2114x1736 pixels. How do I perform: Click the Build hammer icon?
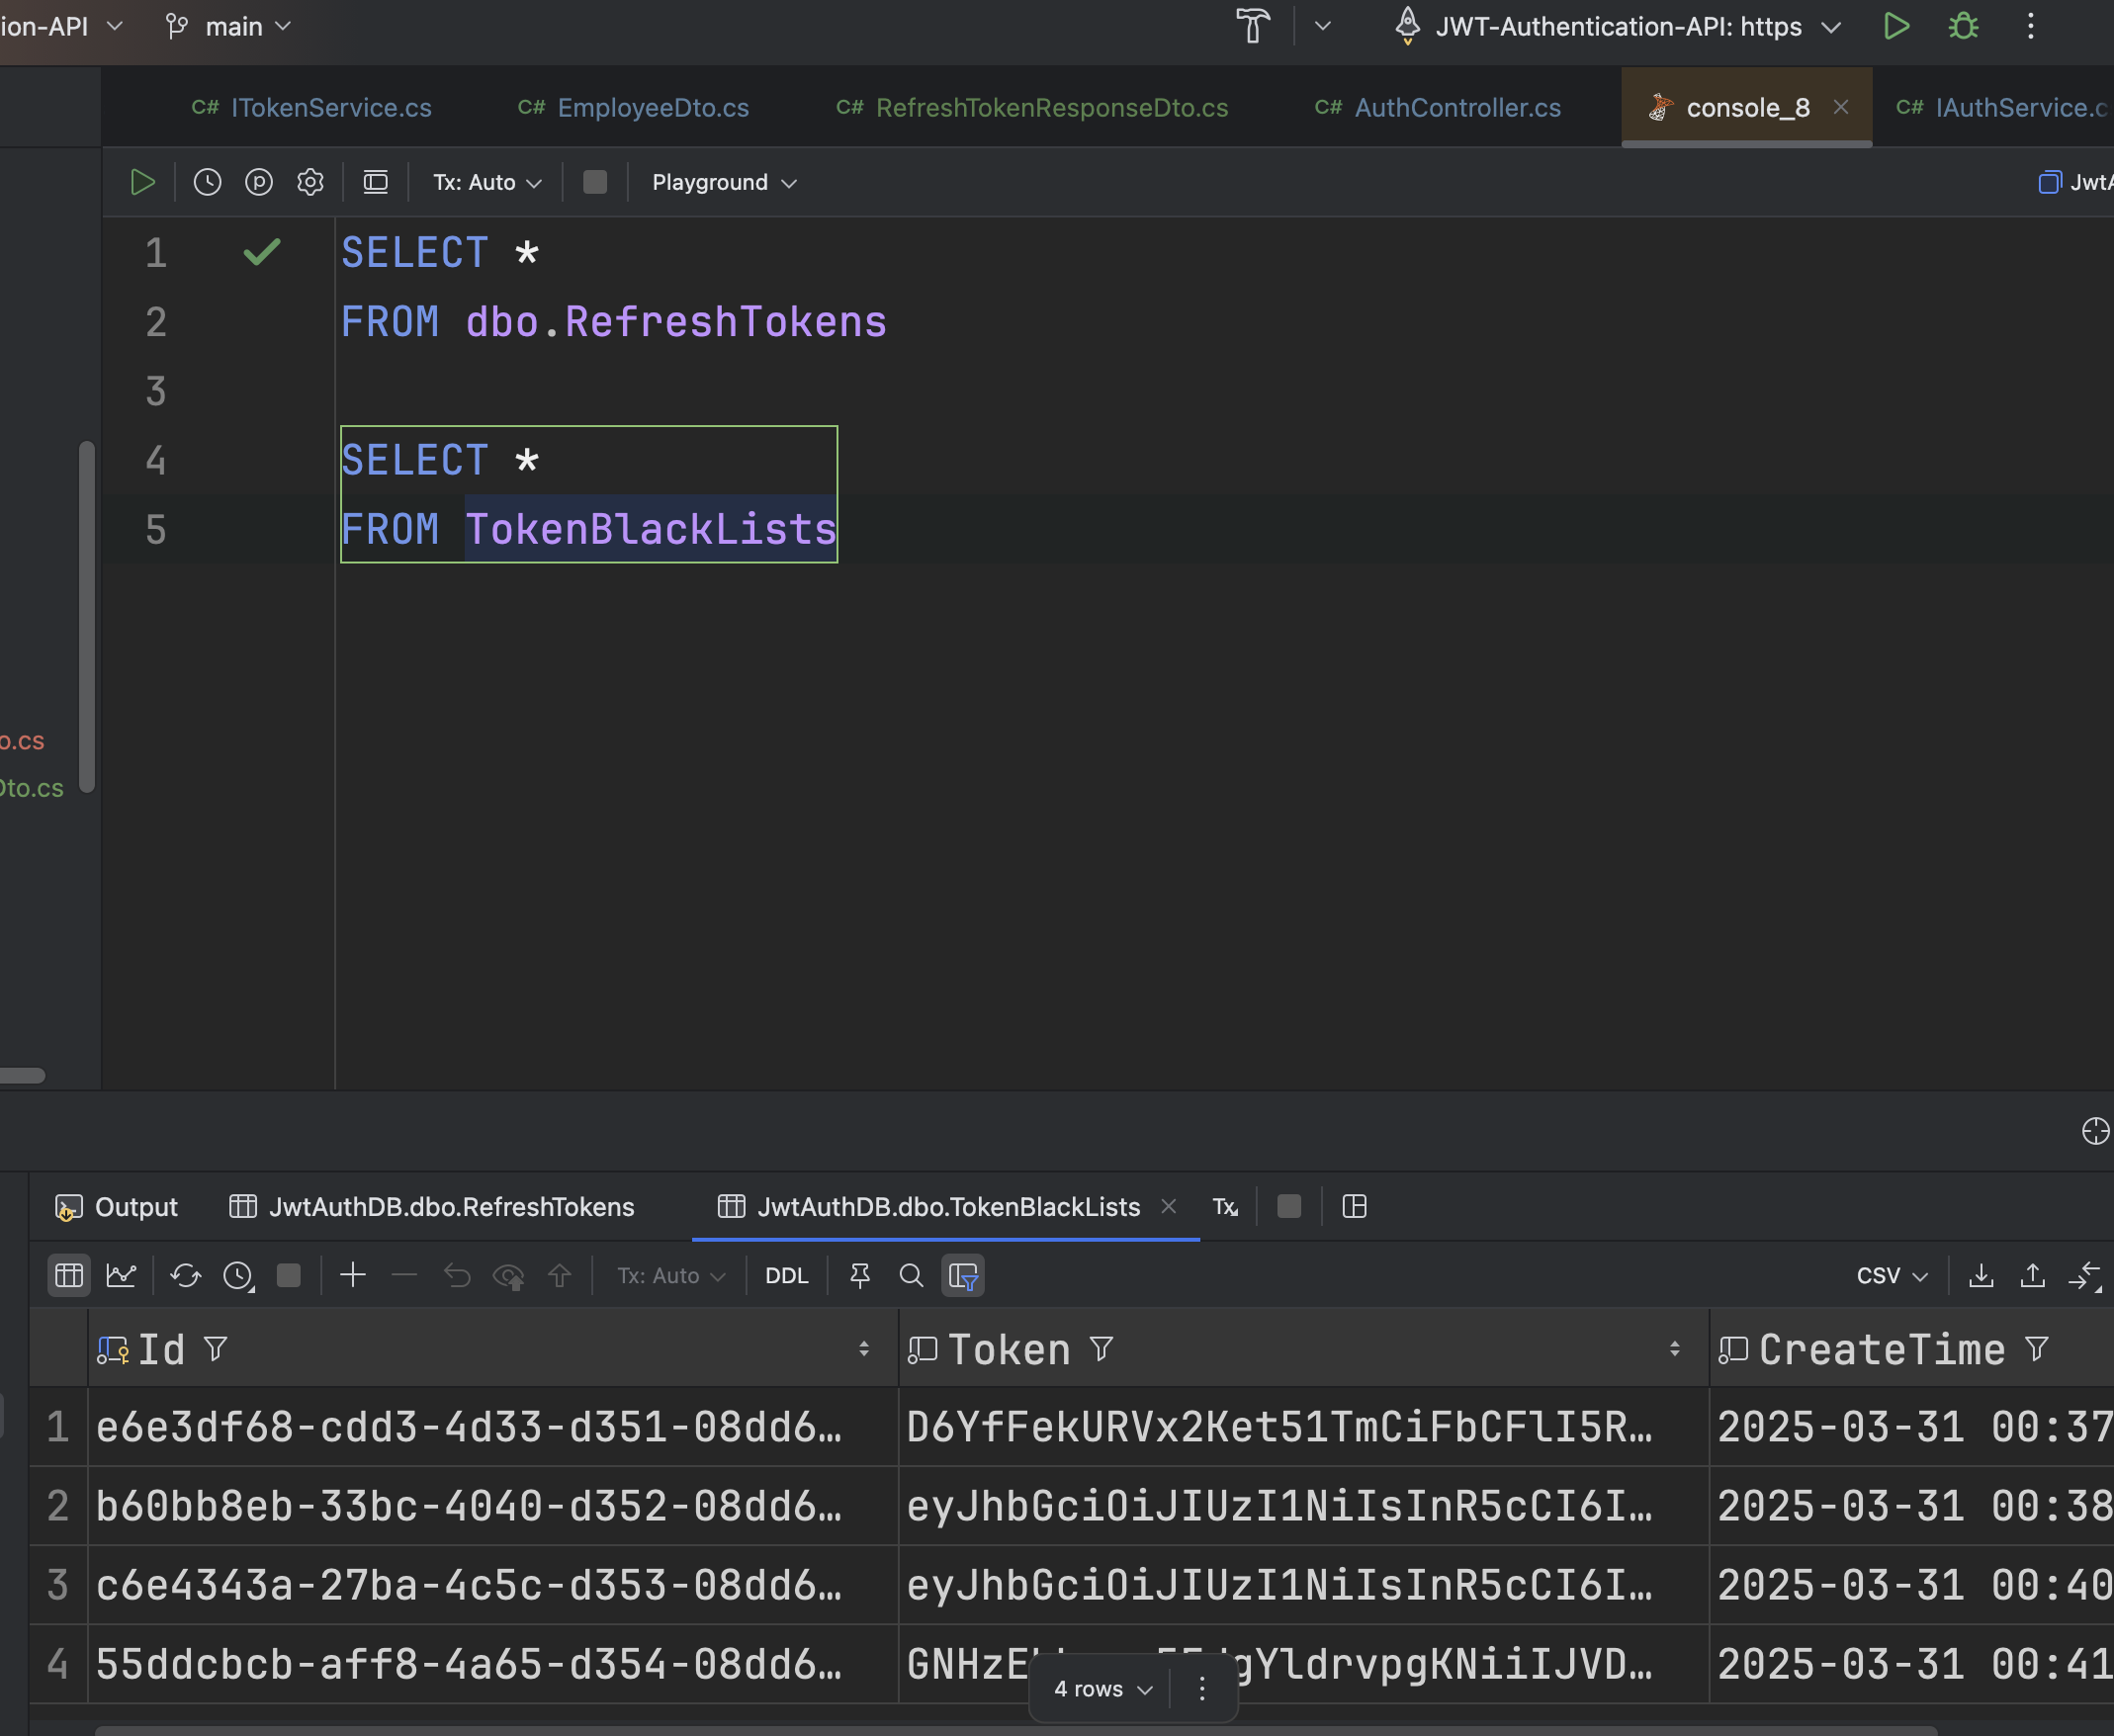[x=1252, y=26]
